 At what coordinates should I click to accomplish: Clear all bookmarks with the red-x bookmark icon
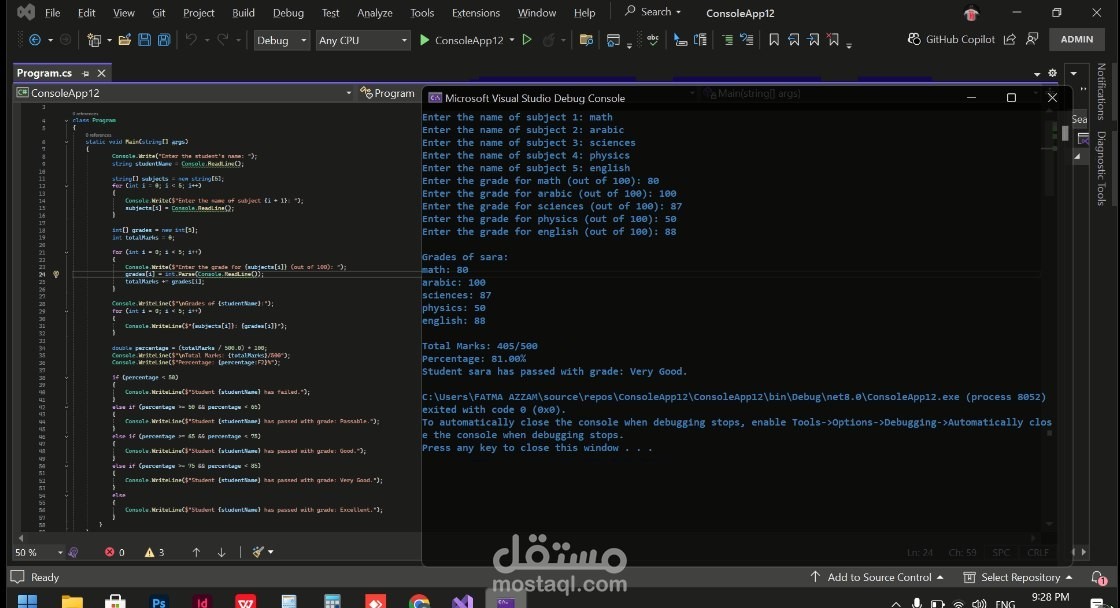[833, 40]
